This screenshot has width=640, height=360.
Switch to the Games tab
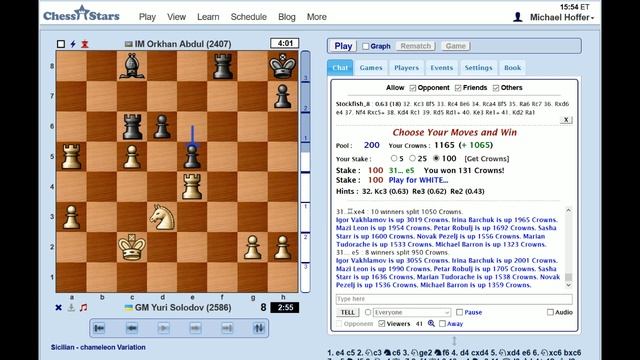[371, 68]
